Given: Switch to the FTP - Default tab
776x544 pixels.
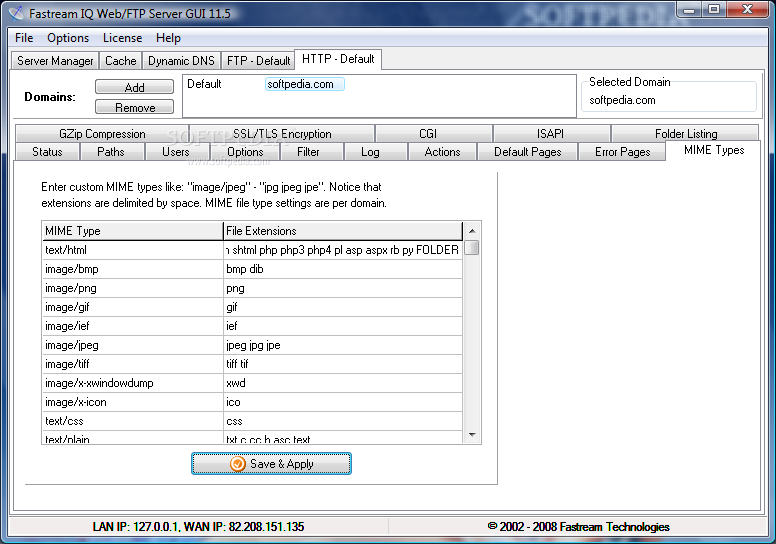Looking at the screenshot, I should pos(258,61).
